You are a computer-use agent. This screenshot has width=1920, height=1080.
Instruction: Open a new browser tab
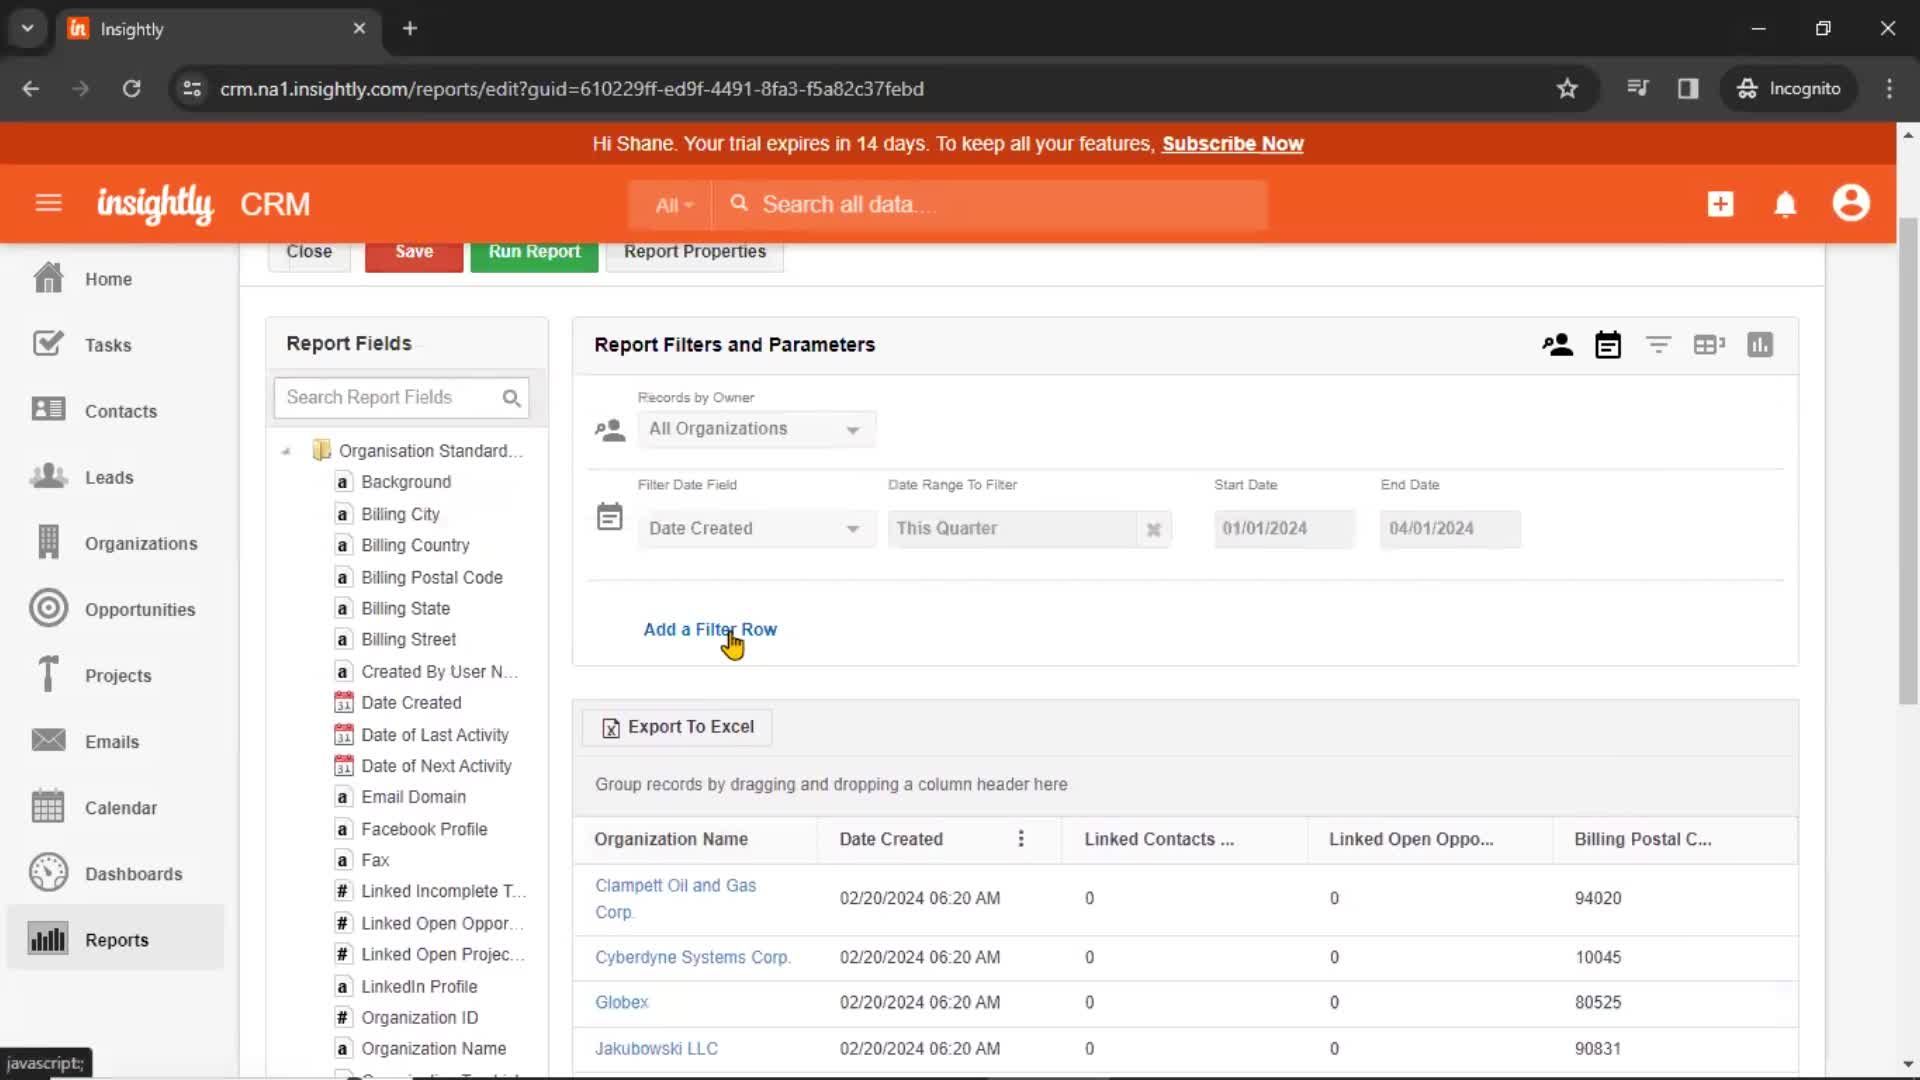[x=410, y=28]
